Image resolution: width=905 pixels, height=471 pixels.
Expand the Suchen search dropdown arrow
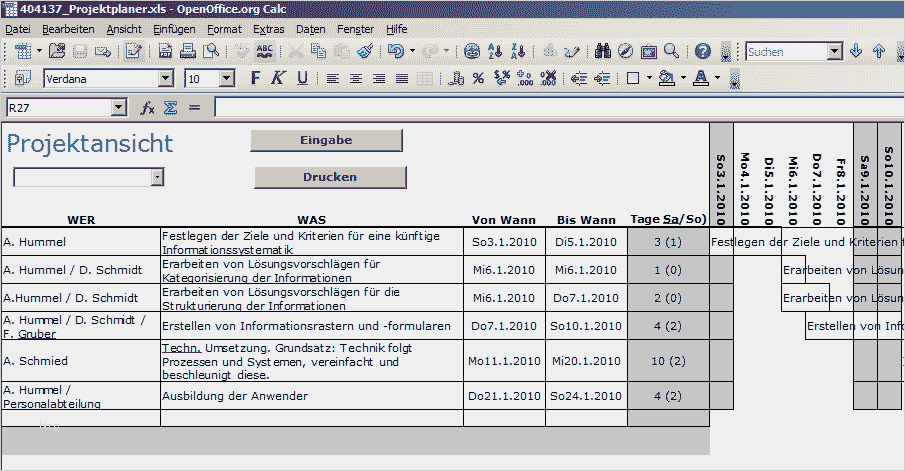[x=835, y=52]
